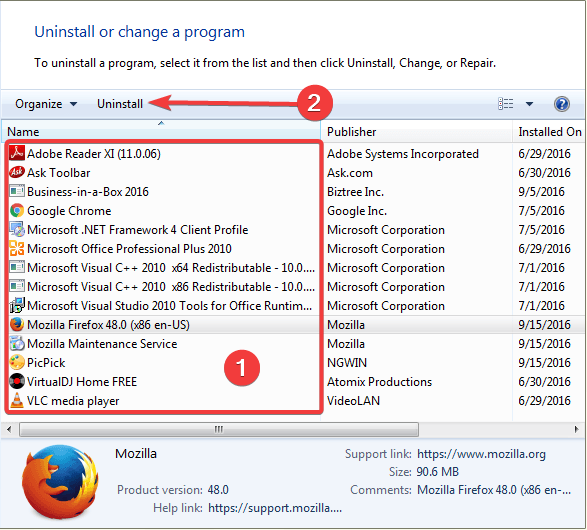The height and width of the screenshot is (530, 587).
Task: Click the Mozilla name in details pane
Action: click(136, 454)
